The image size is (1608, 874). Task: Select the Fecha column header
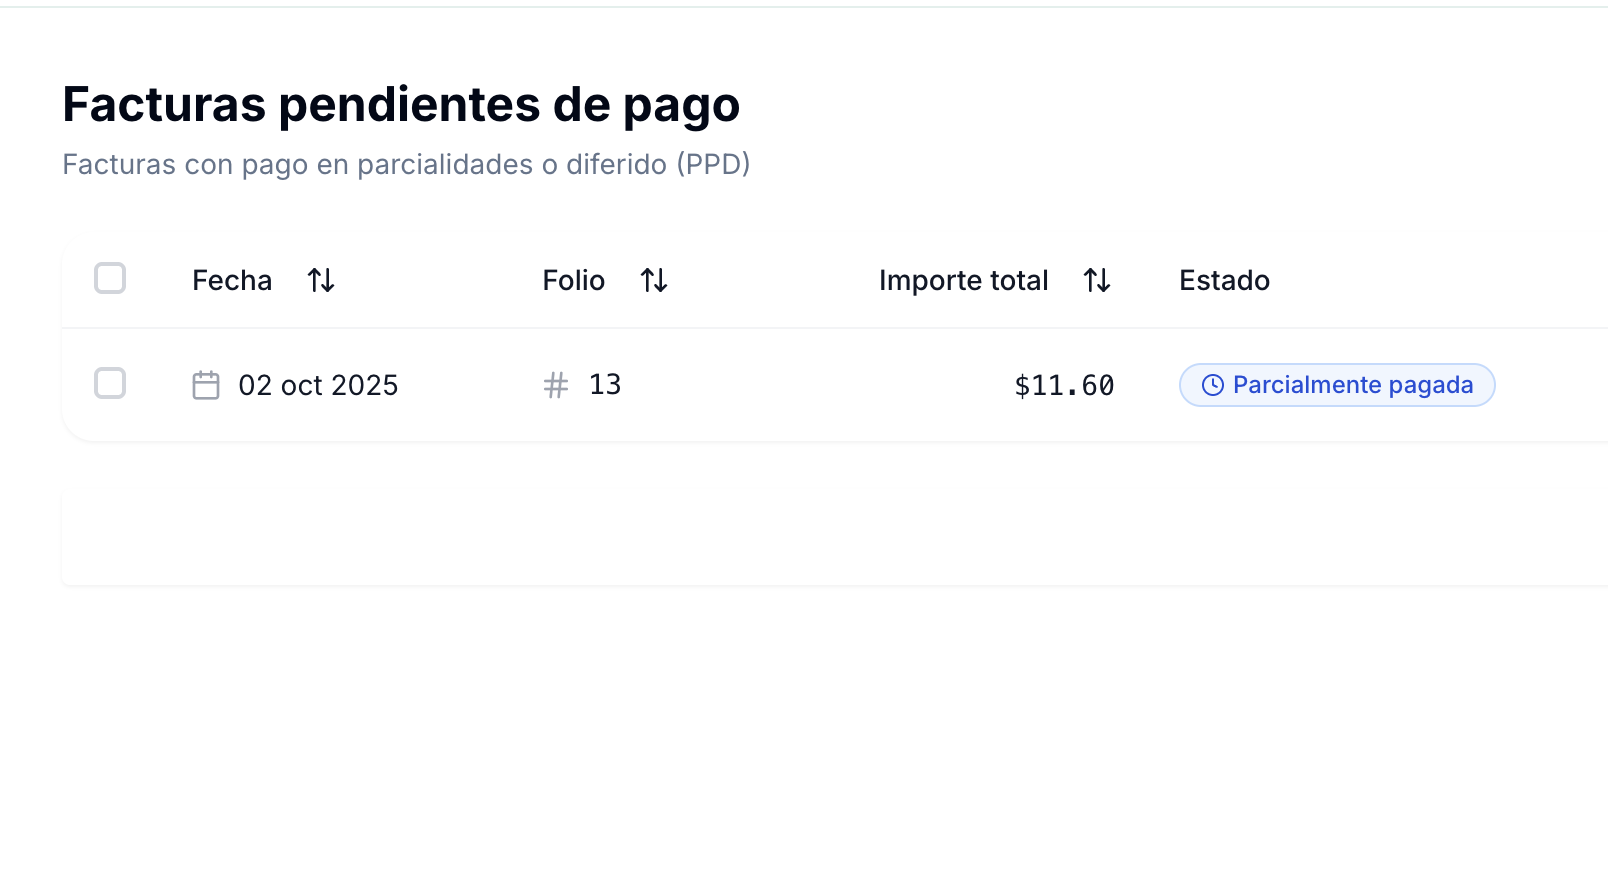pyautogui.click(x=231, y=280)
